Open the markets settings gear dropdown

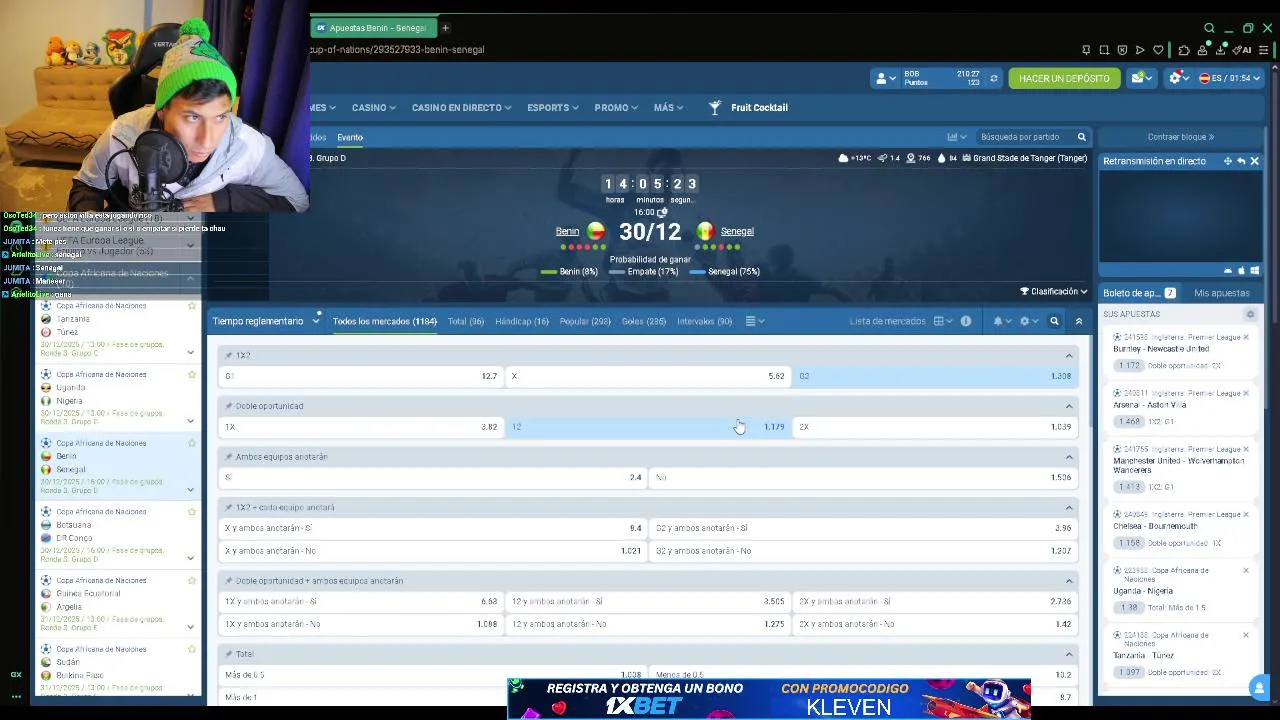1028,321
